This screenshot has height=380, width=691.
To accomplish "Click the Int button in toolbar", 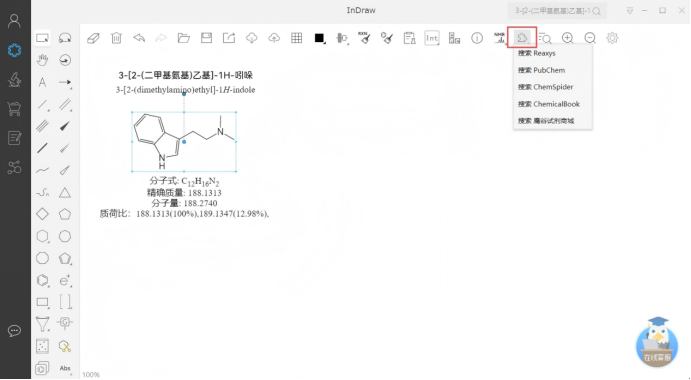I will tap(432, 38).
